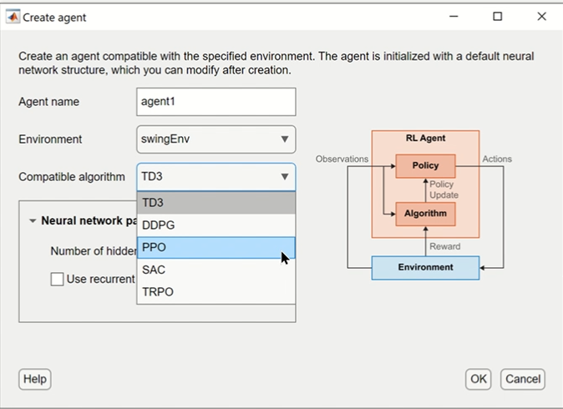Screen dimensions: 563x409
Task: Click the Cancel button
Action: pyautogui.click(x=523, y=379)
